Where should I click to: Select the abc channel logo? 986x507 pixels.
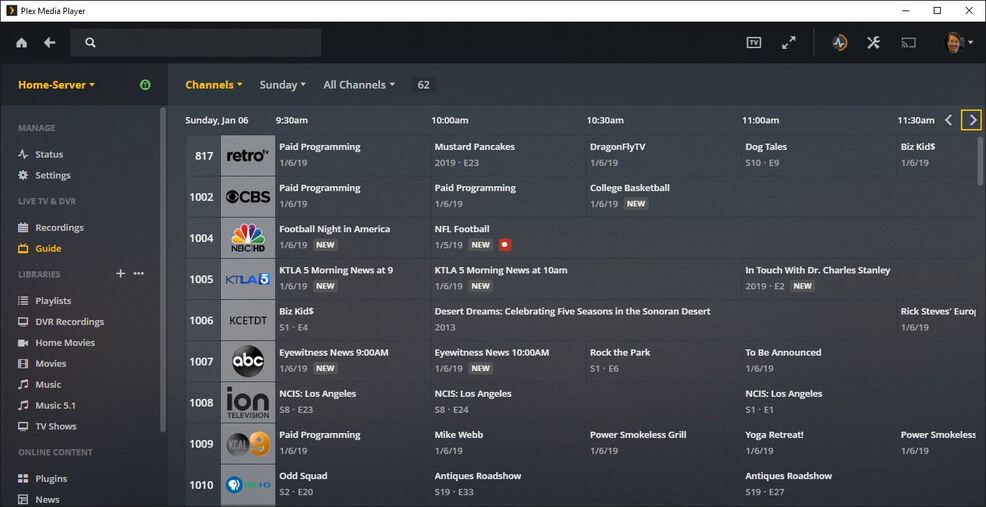click(x=248, y=361)
